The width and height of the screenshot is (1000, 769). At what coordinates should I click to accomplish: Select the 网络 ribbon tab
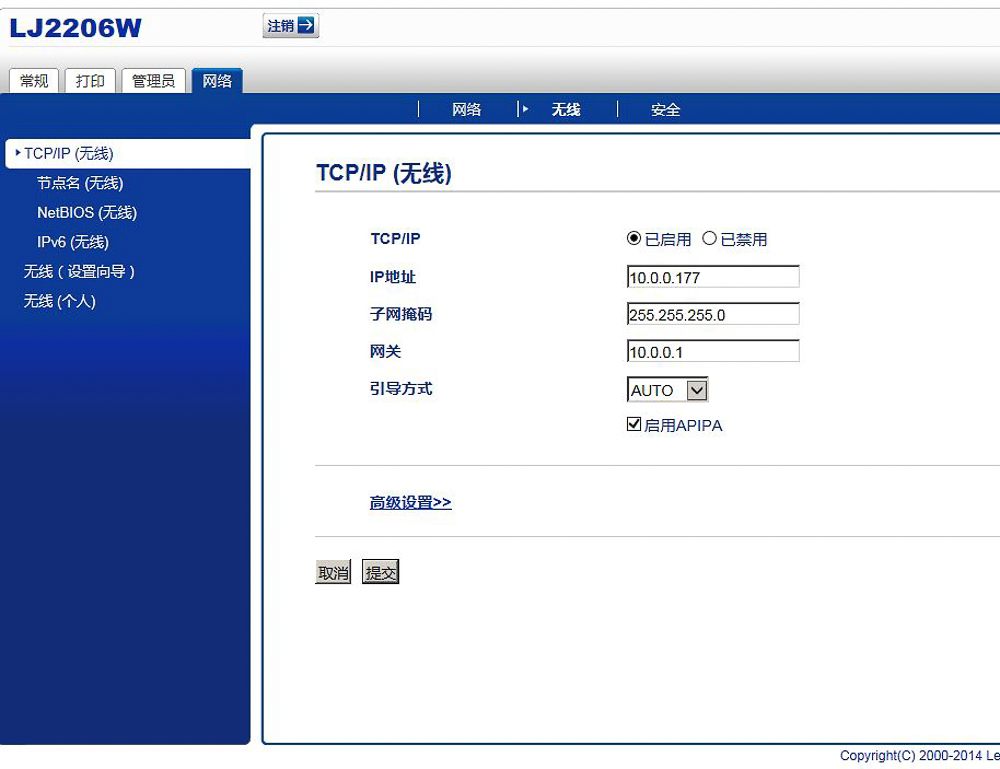pyautogui.click(x=218, y=80)
